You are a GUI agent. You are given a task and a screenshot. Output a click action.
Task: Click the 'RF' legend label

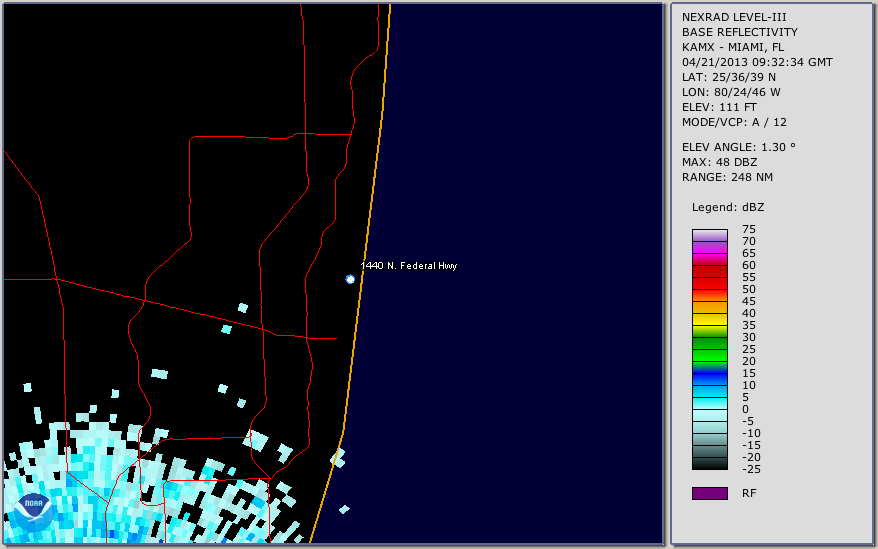coord(749,494)
